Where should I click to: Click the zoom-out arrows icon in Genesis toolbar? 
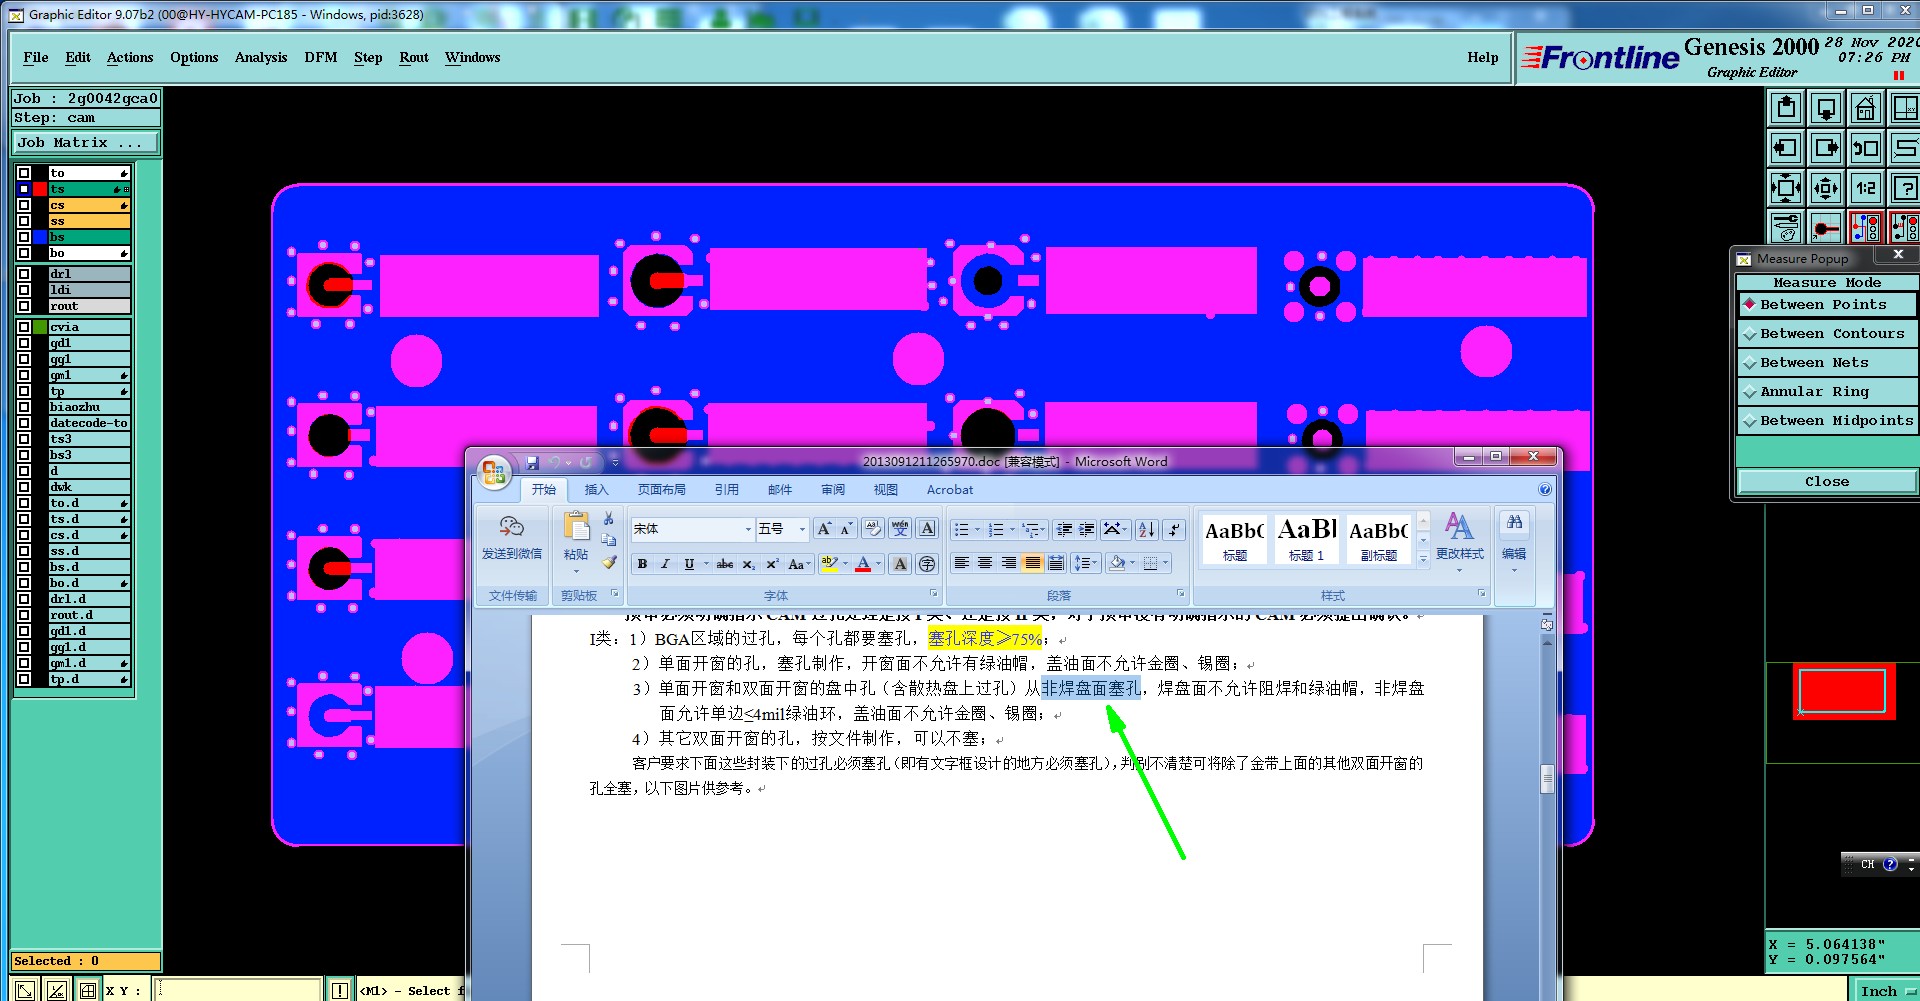coord(1825,187)
